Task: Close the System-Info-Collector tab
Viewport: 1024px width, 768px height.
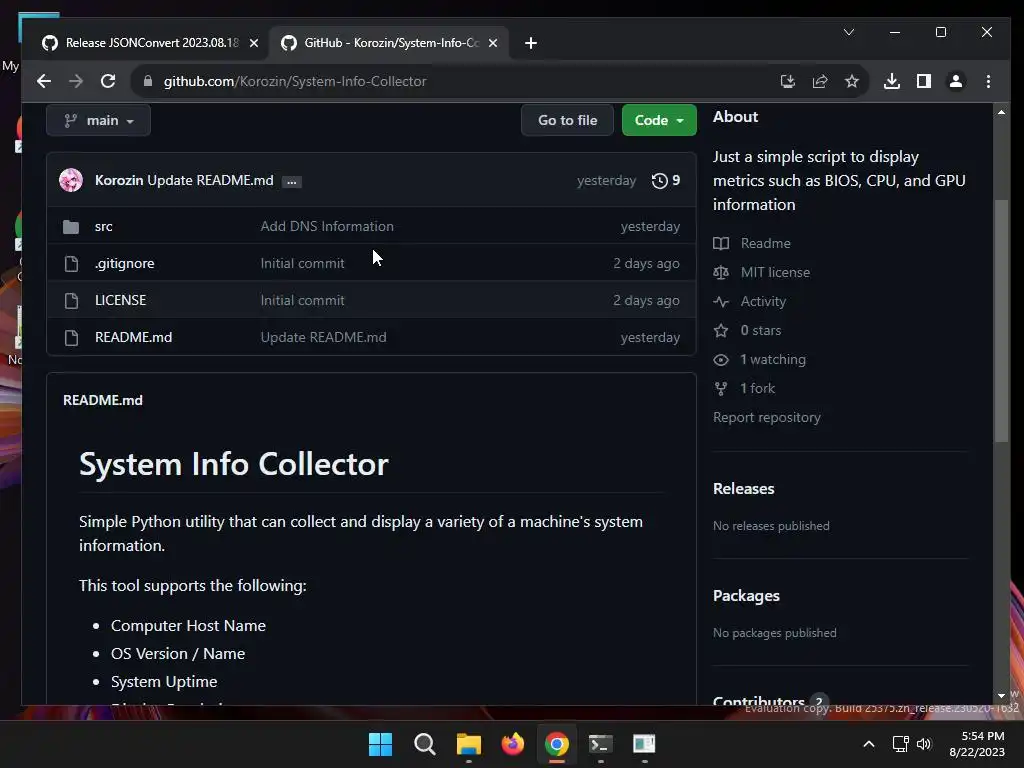Action: 493,43
